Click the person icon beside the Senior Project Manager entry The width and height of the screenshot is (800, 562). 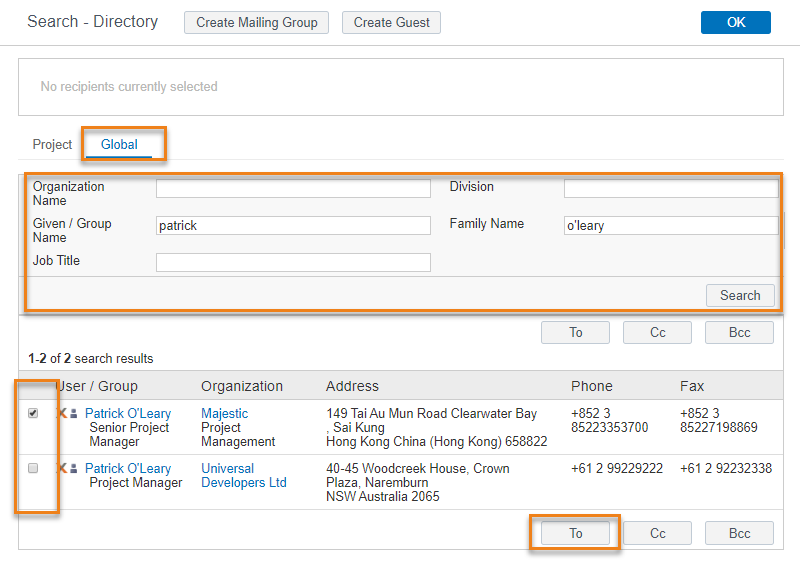tap(74, 414)
